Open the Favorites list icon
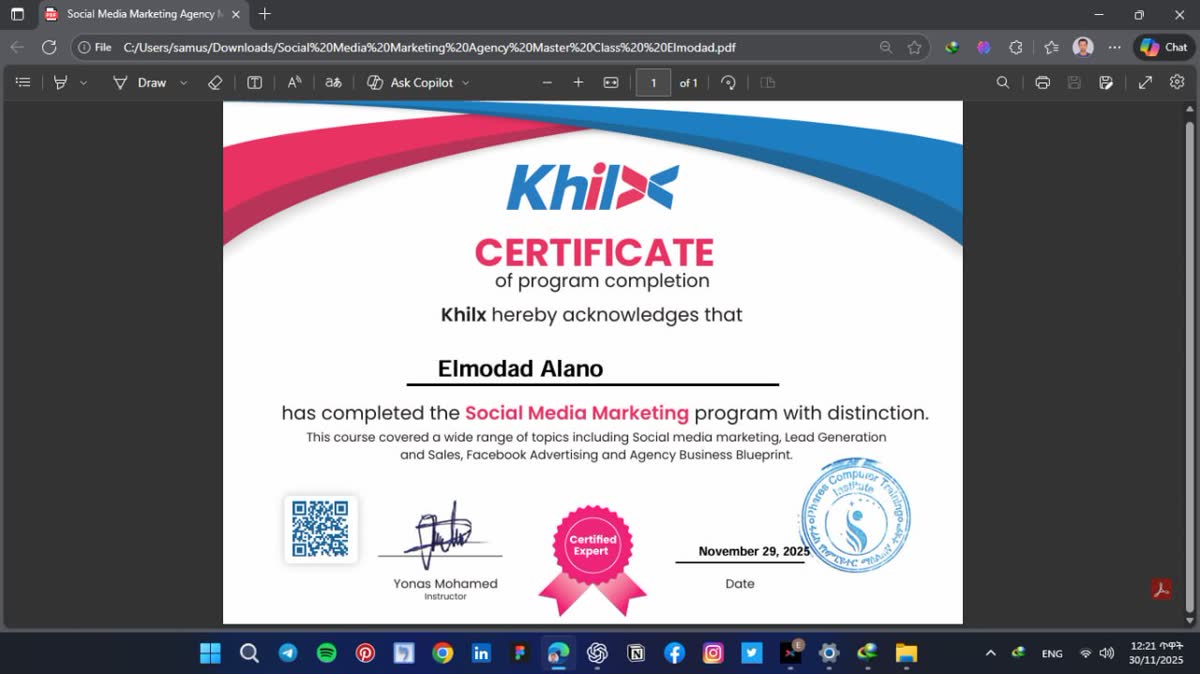1200x674 pixels. (x=1051, y=47)
